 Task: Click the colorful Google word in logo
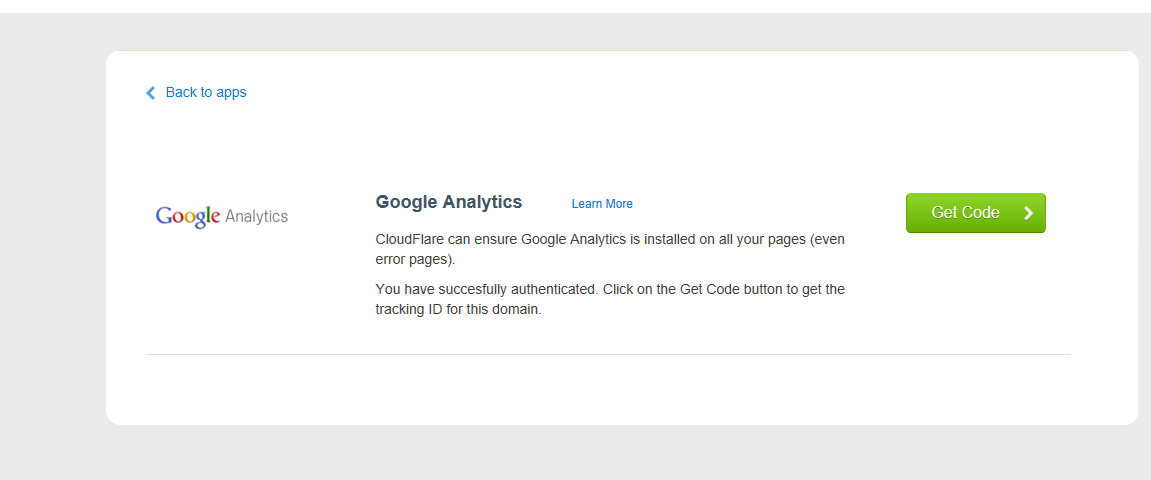point(188,216)
